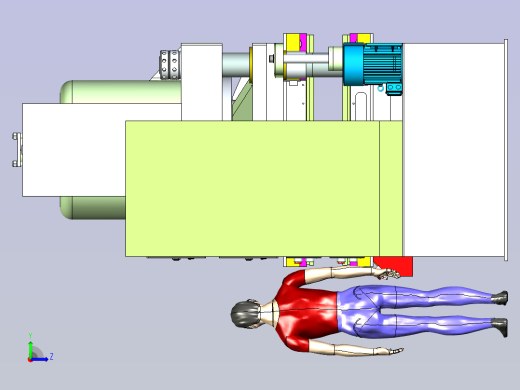The width and height of the screenshot is (520, 390).
Task: Select the gray shaft between the white blocks
Action: (236, 65)
